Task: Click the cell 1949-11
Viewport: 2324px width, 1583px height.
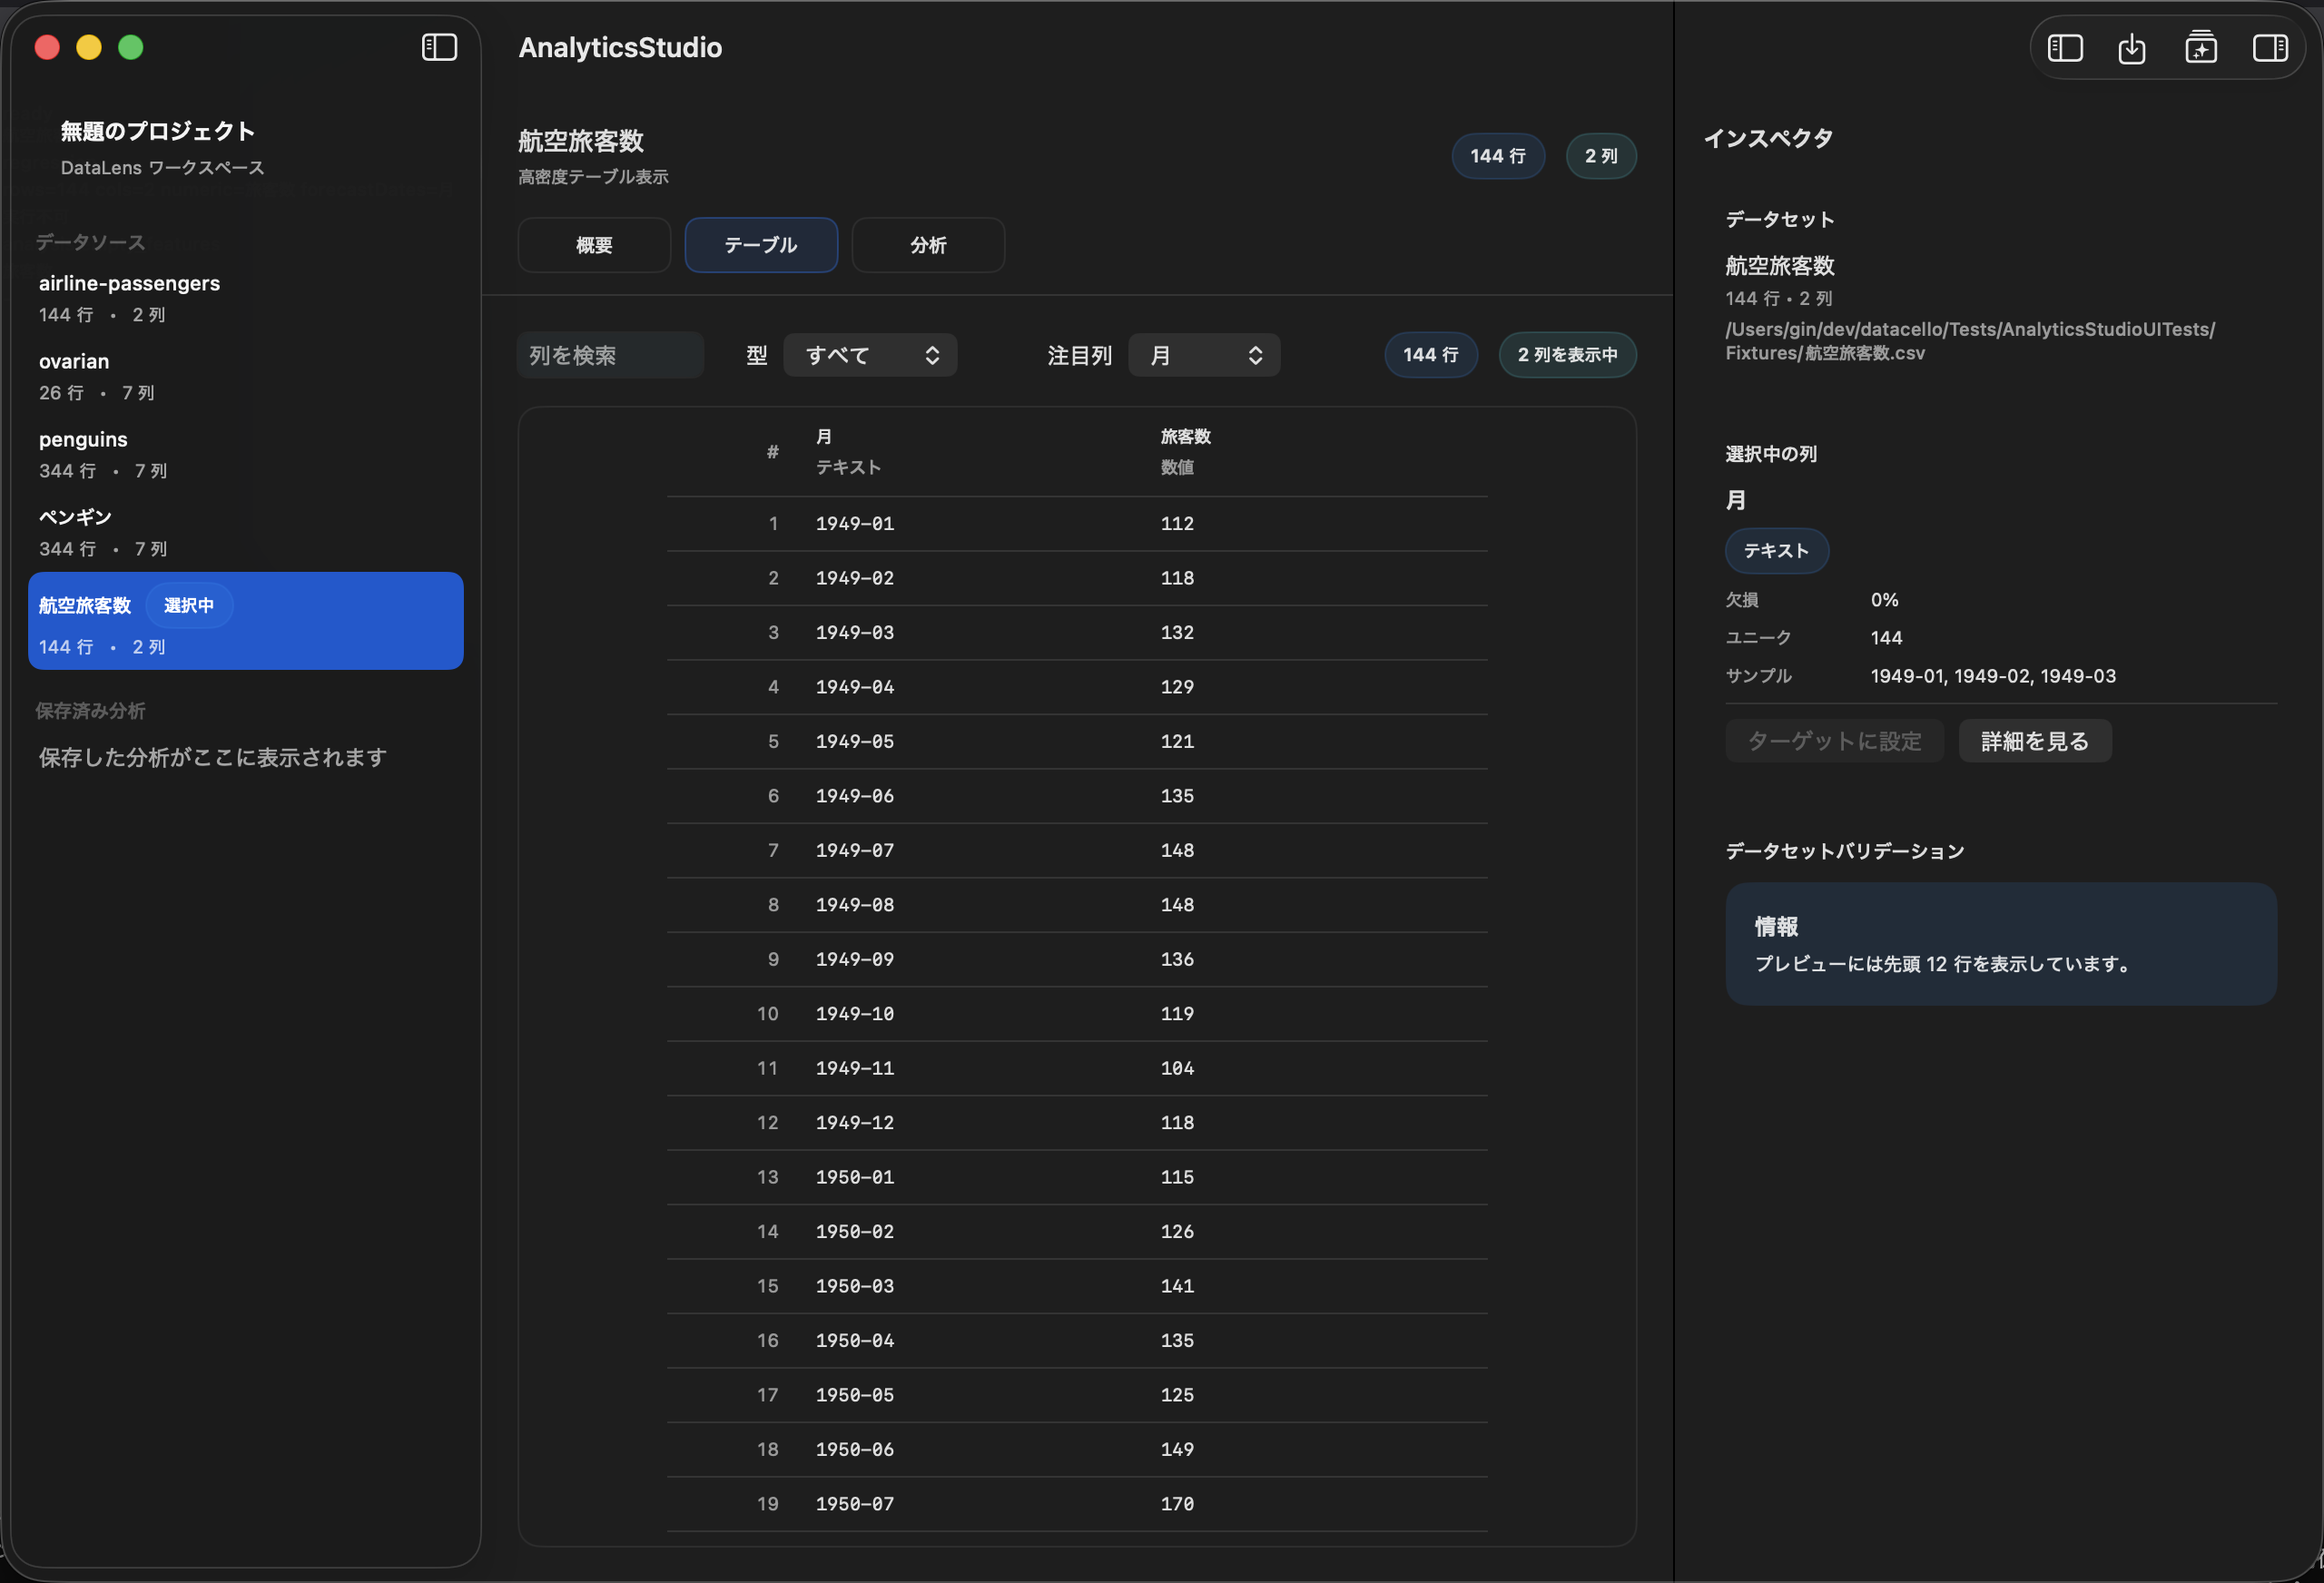Action: coord(855,1068)
